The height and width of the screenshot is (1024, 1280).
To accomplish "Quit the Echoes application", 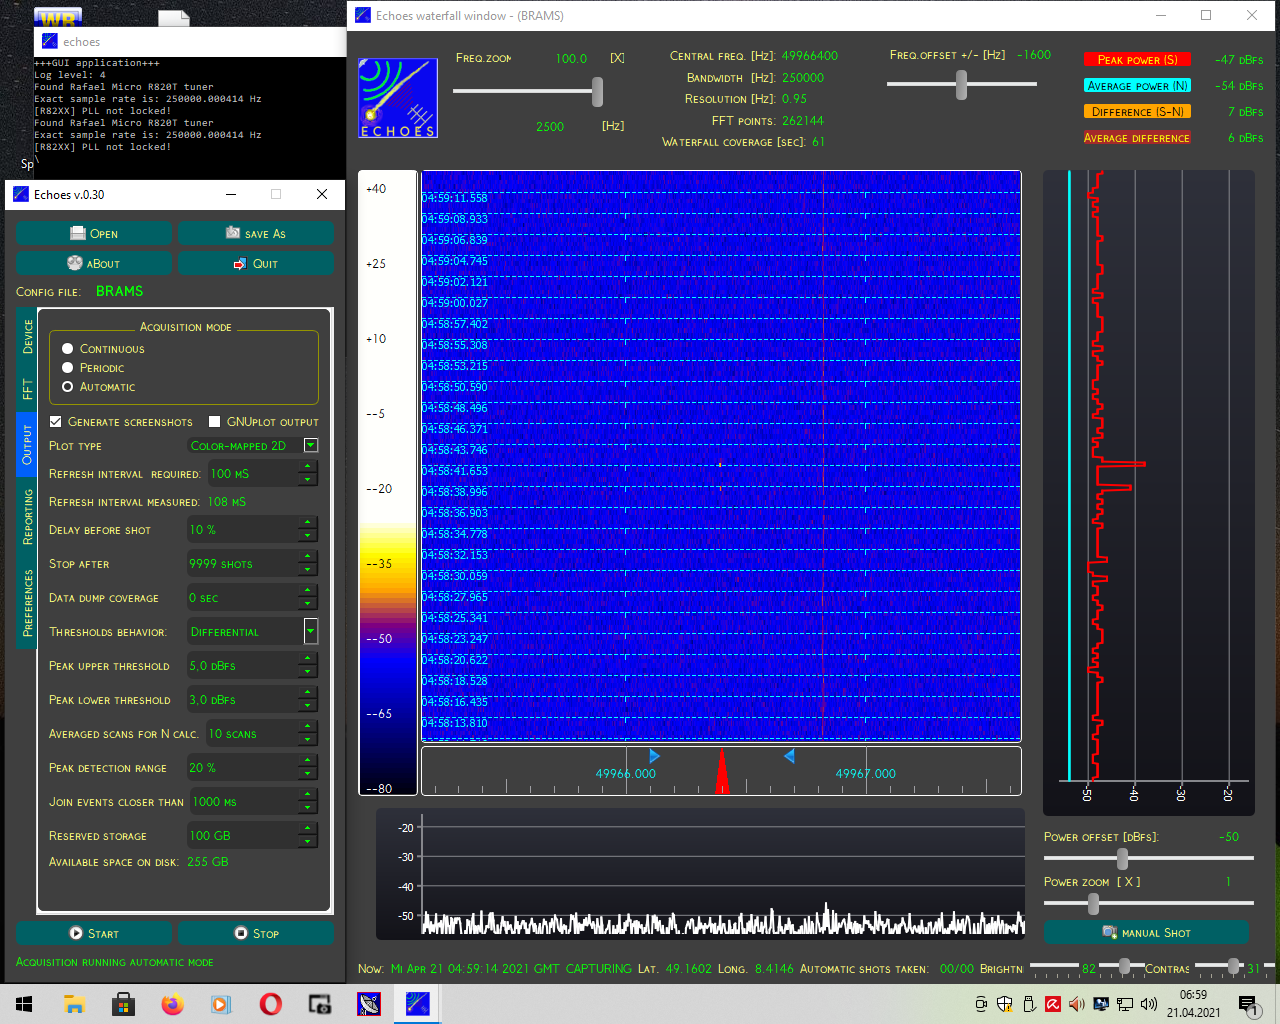I will 255,263.
